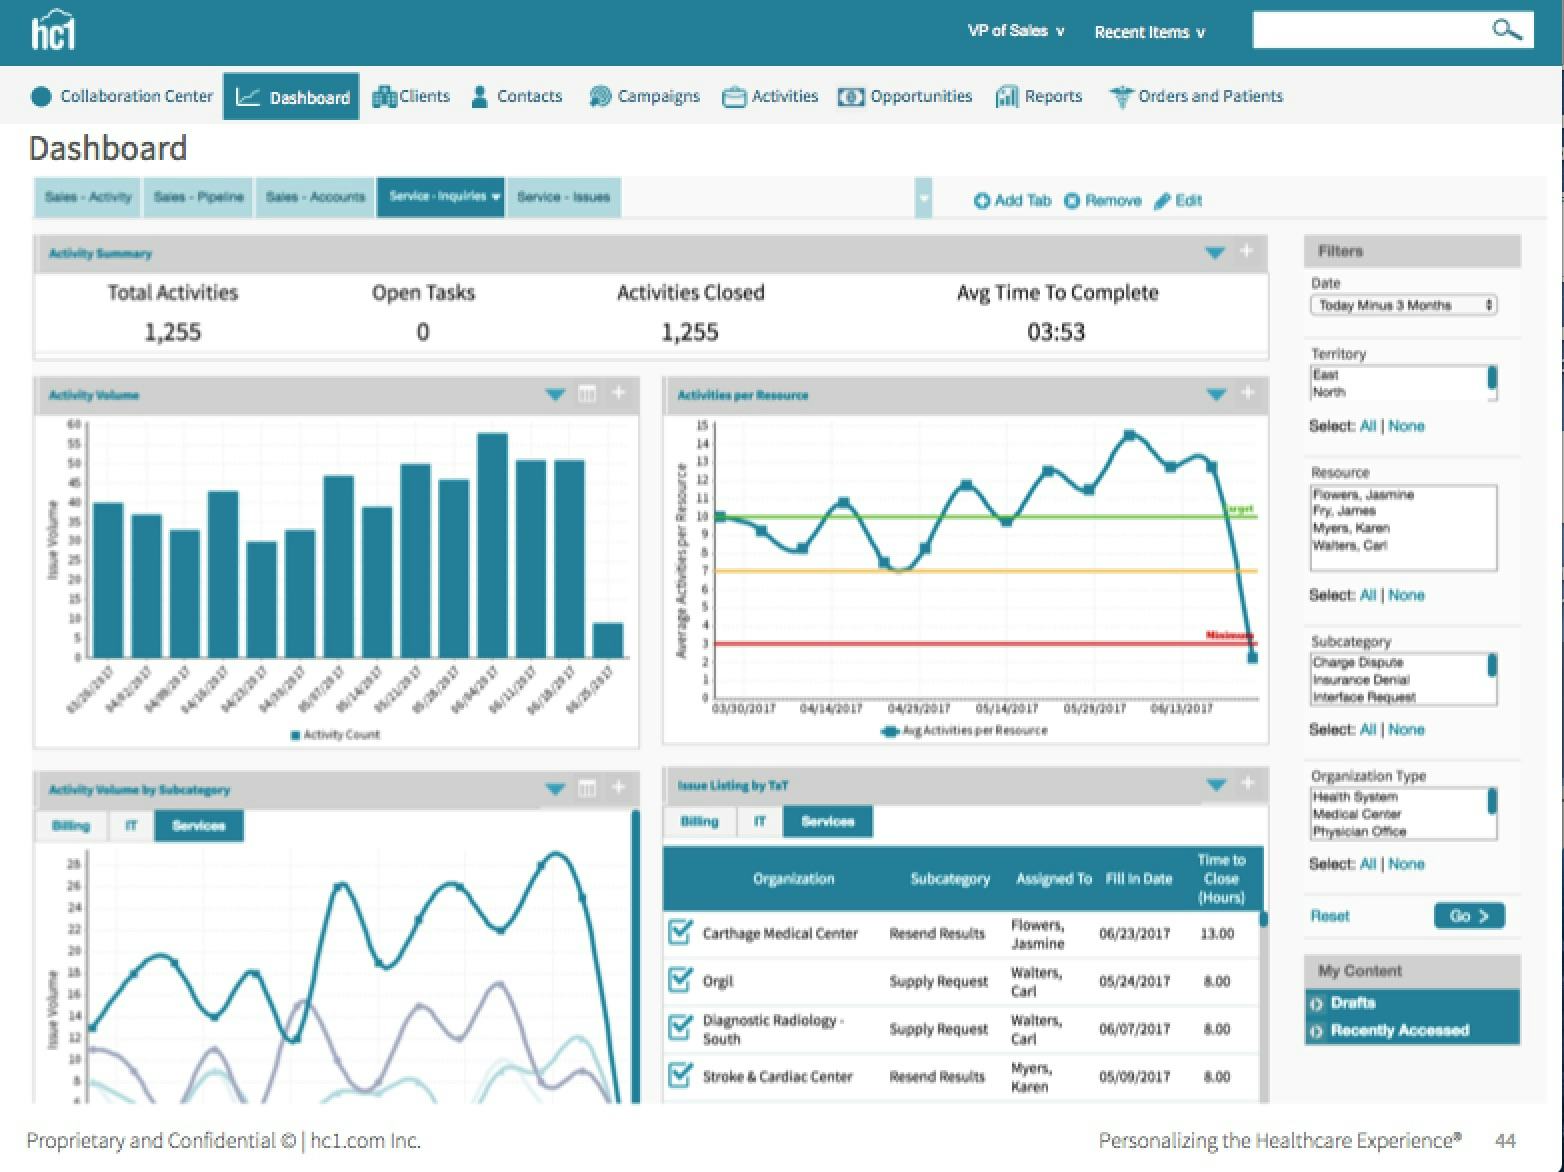Click the Go button under filters
Image resolution: width=1564 pixels, height=1172 pixels.
coord(1468,915)
